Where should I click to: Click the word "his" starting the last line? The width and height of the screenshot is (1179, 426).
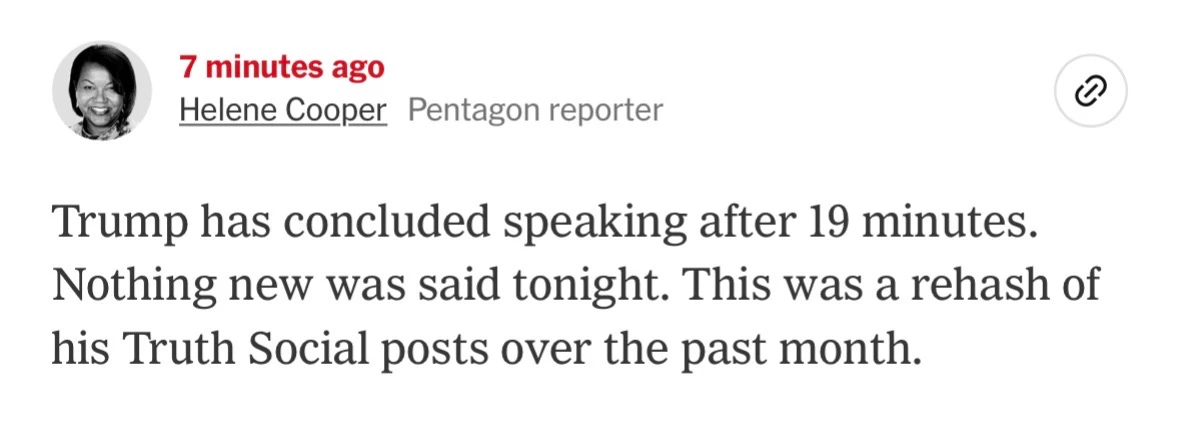[x=76, y=351]
